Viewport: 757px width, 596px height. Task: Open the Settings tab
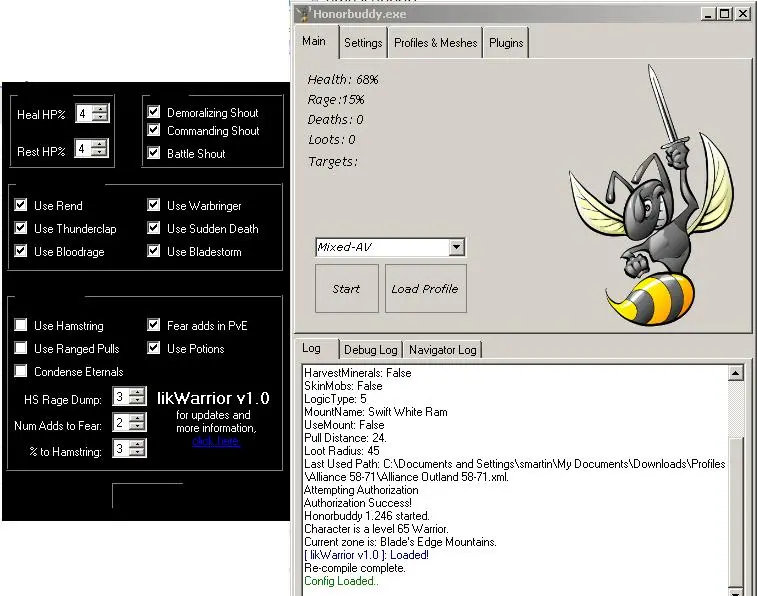[x=363, y=43]
